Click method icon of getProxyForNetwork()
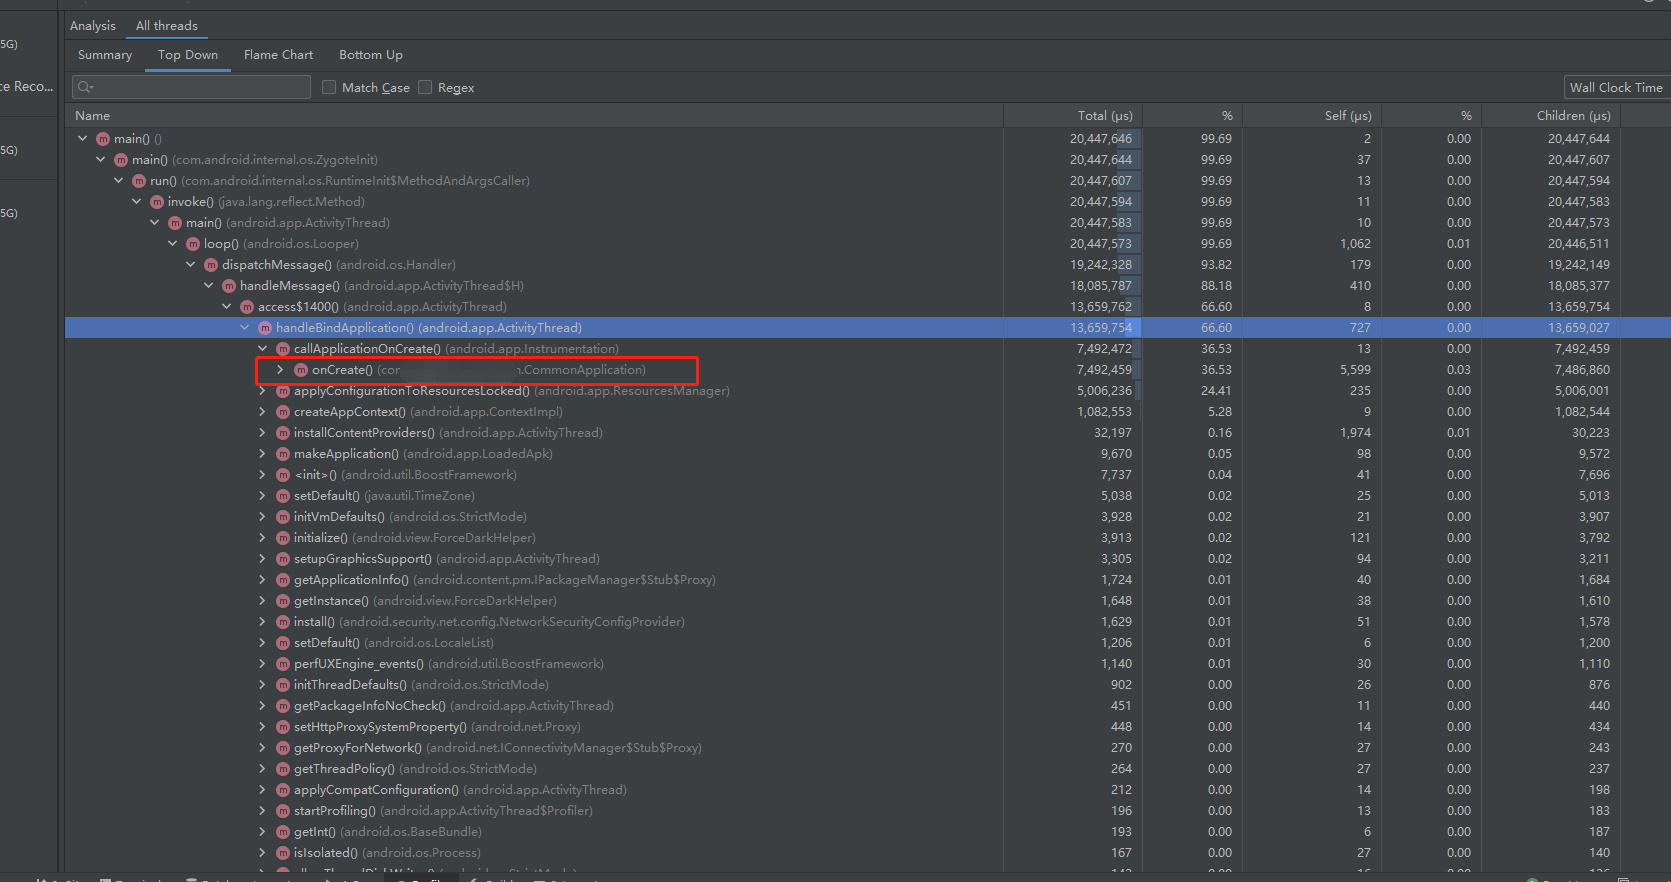 click(x=283, y=748)
